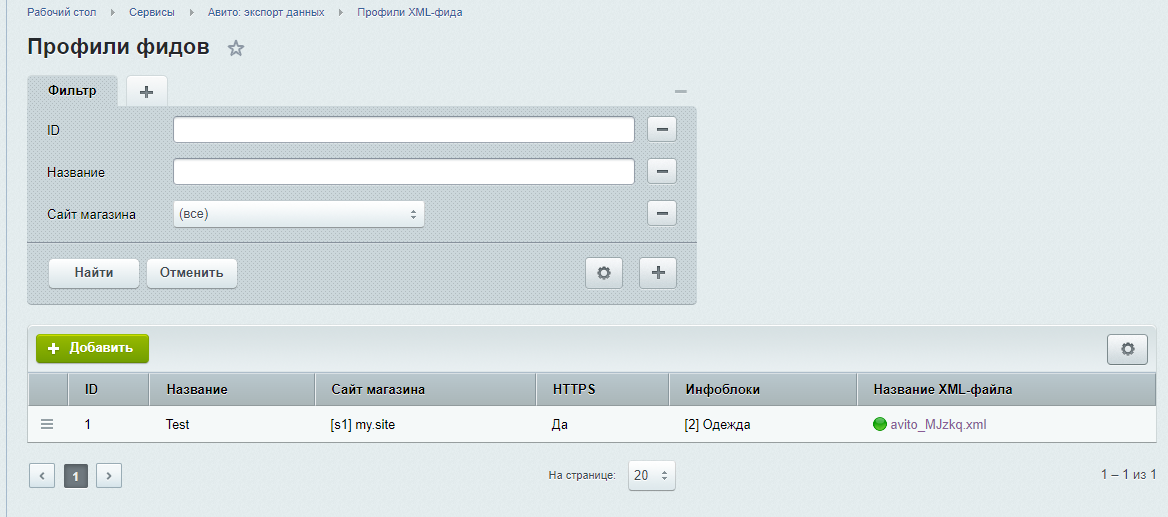Collapse the filter panel with minus icon
This screenshot has height=517, width=1168.
click(x=680, y=91)
